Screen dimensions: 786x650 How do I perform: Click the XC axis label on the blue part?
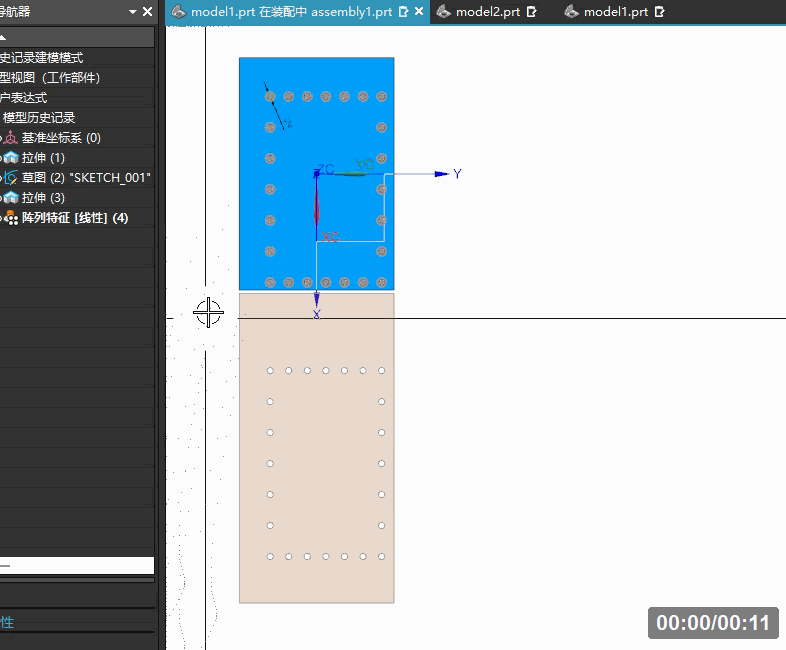coord(330,237)
